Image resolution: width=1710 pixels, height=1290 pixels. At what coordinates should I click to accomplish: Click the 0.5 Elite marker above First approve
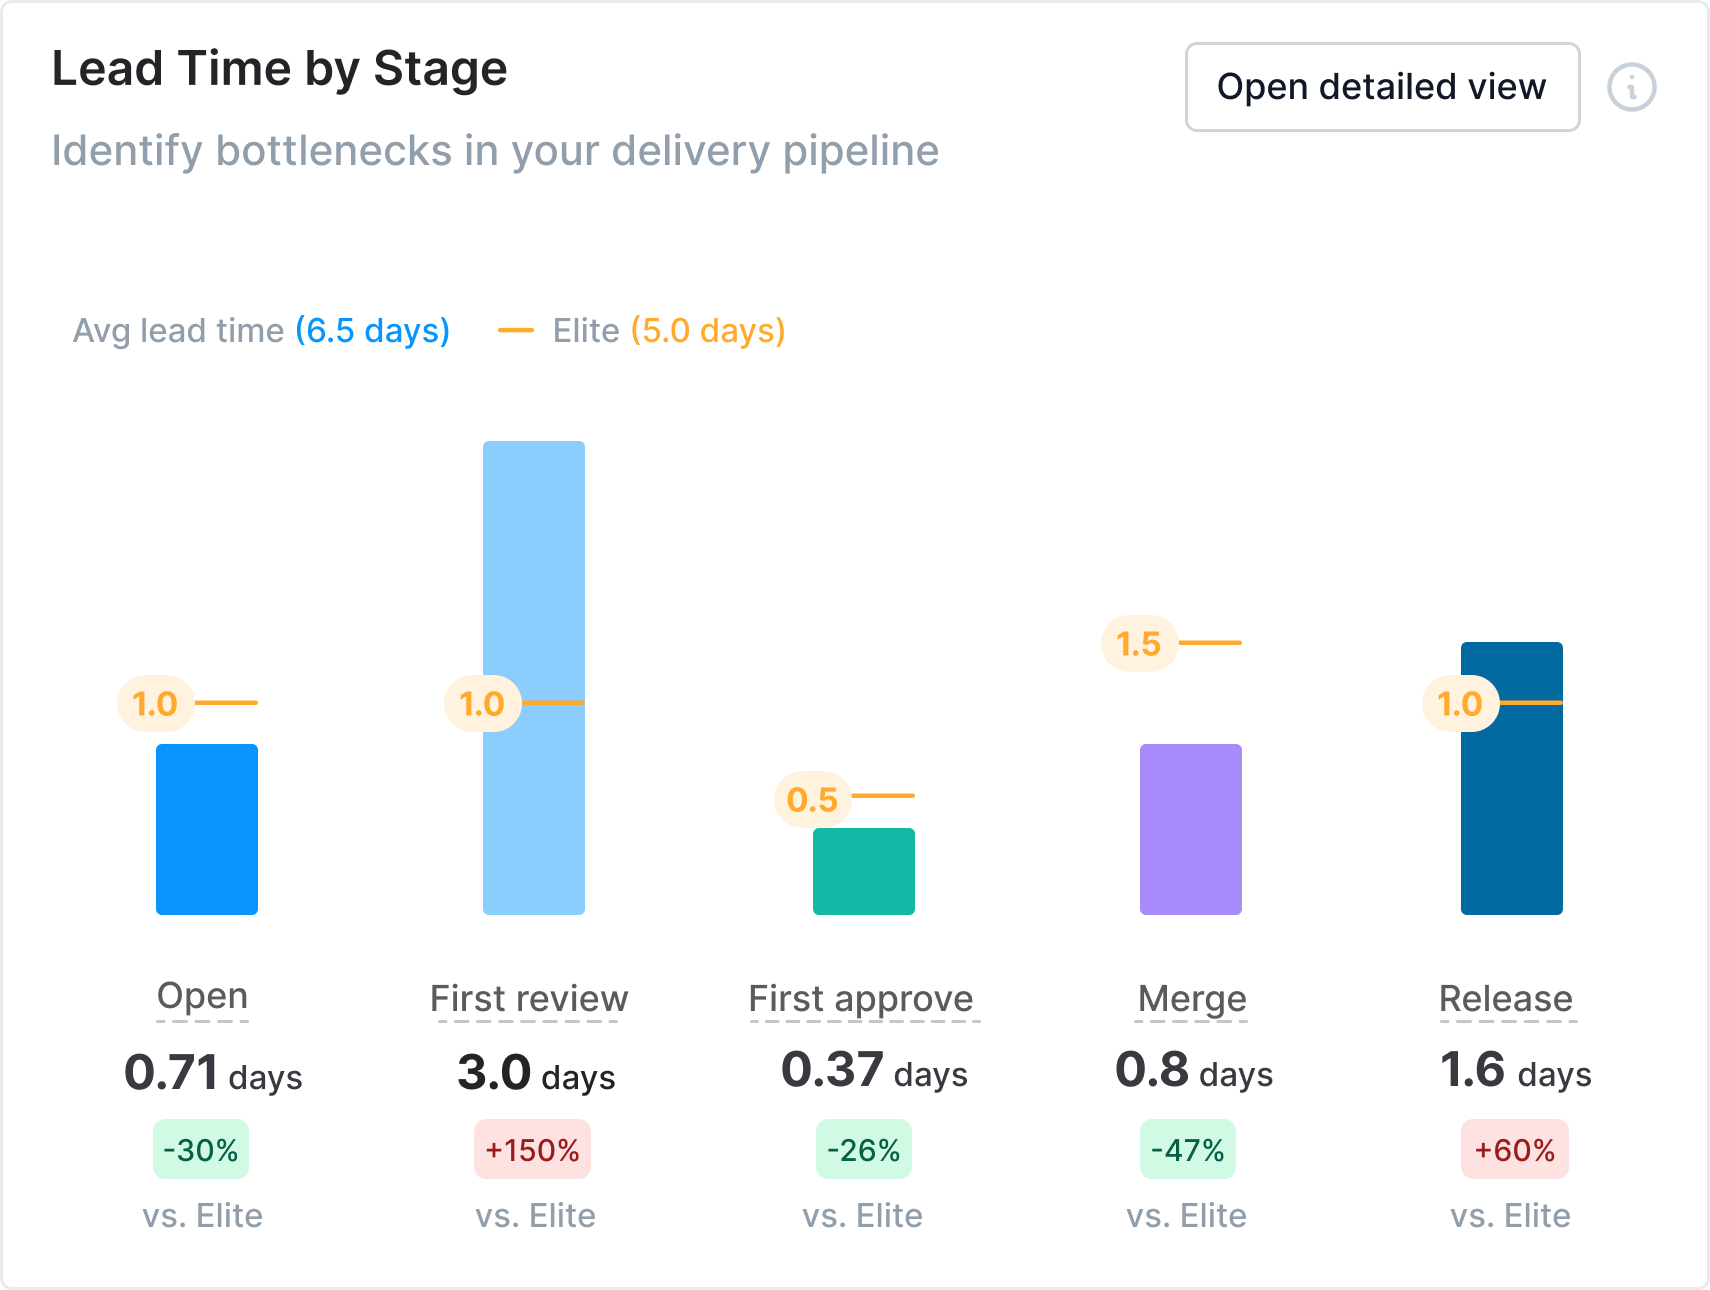click(812, 800)
